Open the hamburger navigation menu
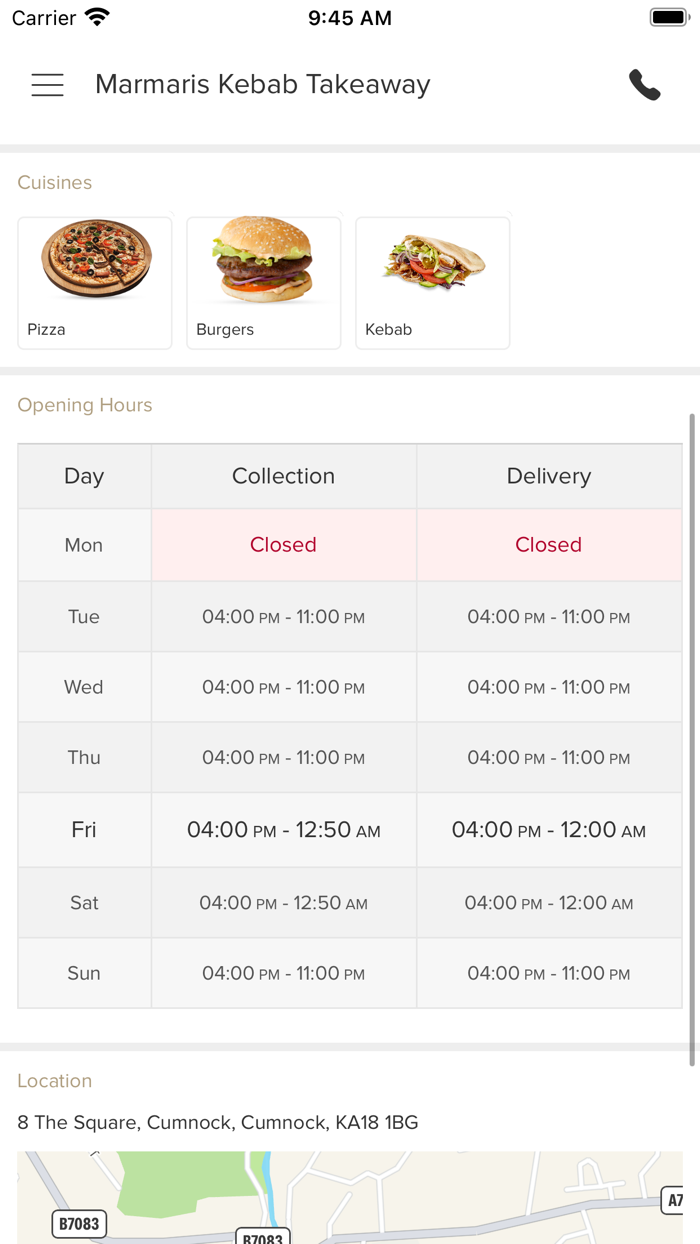 pyautogui.click(x=47, y=85)
